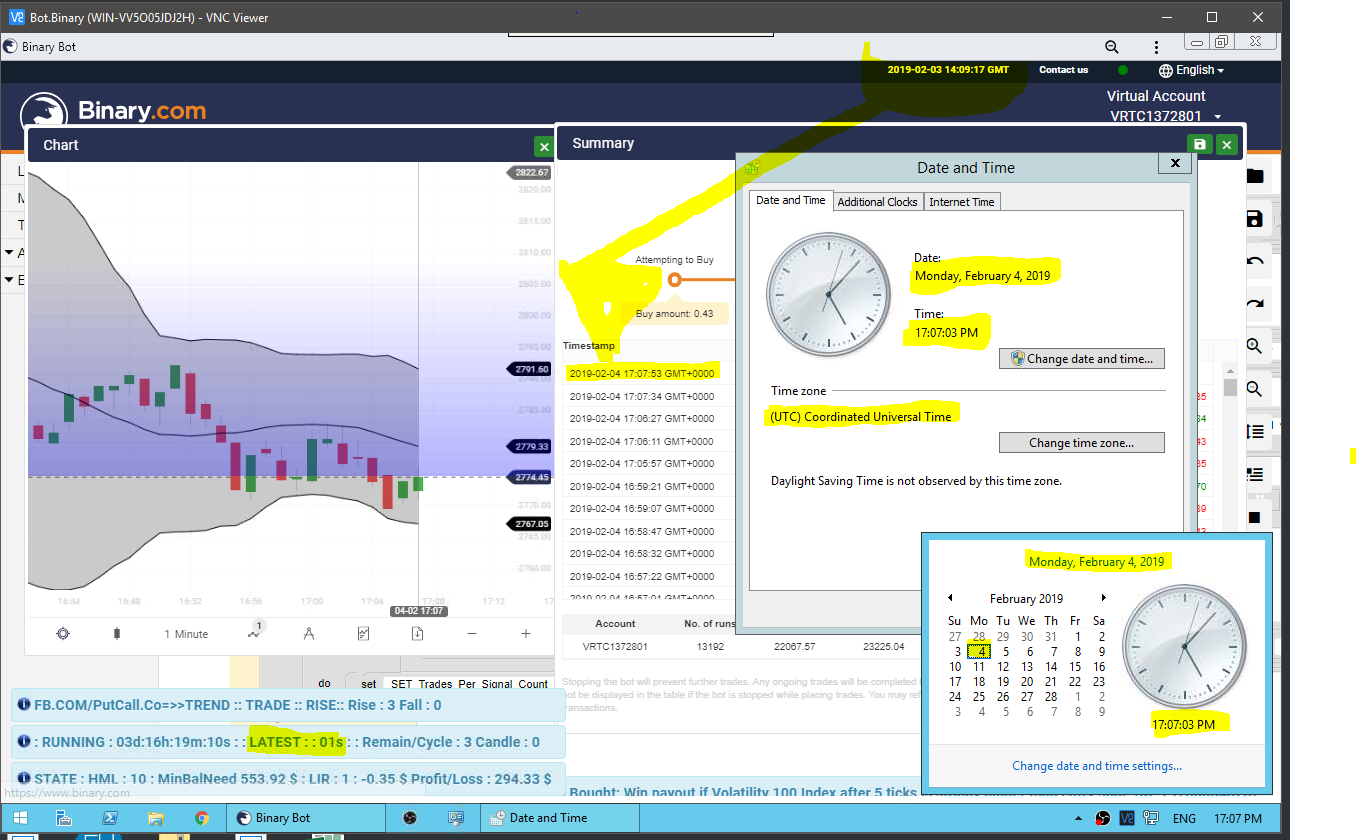1356x840 pixels.
Task: Launch PowerShell from the taskbar
Action: [x=111, y=818]
